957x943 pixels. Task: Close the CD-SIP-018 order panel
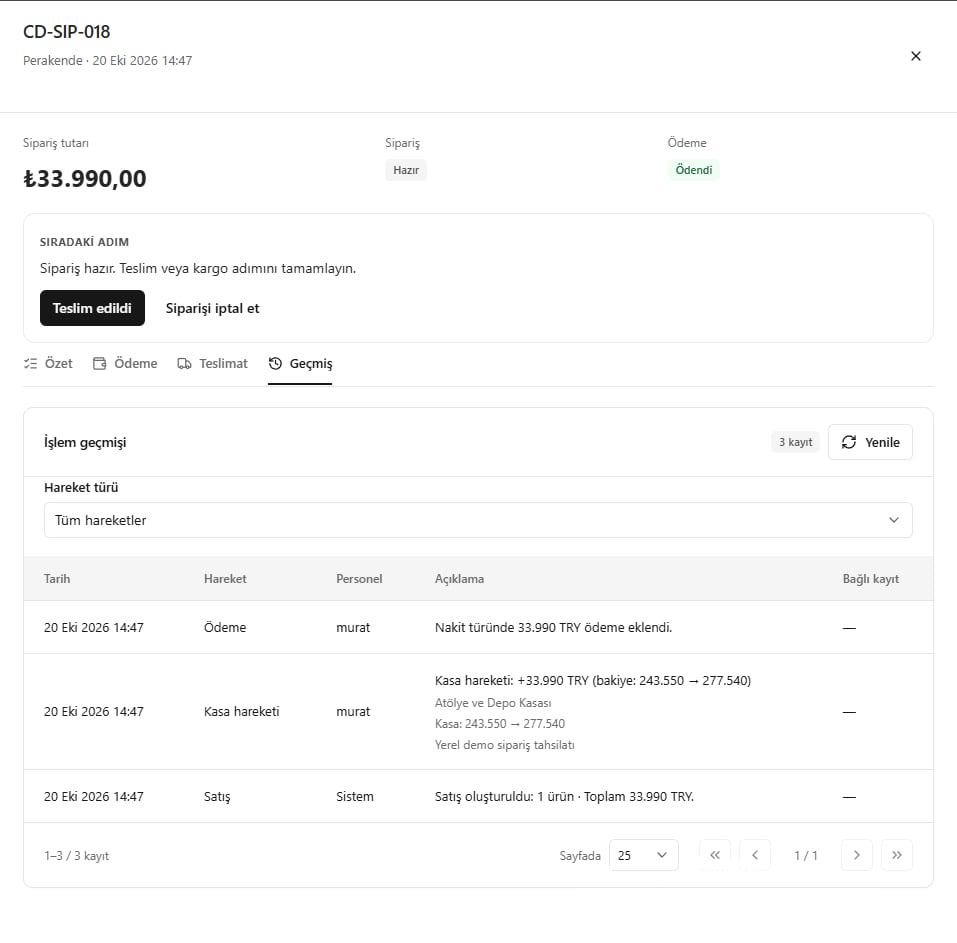915,56
